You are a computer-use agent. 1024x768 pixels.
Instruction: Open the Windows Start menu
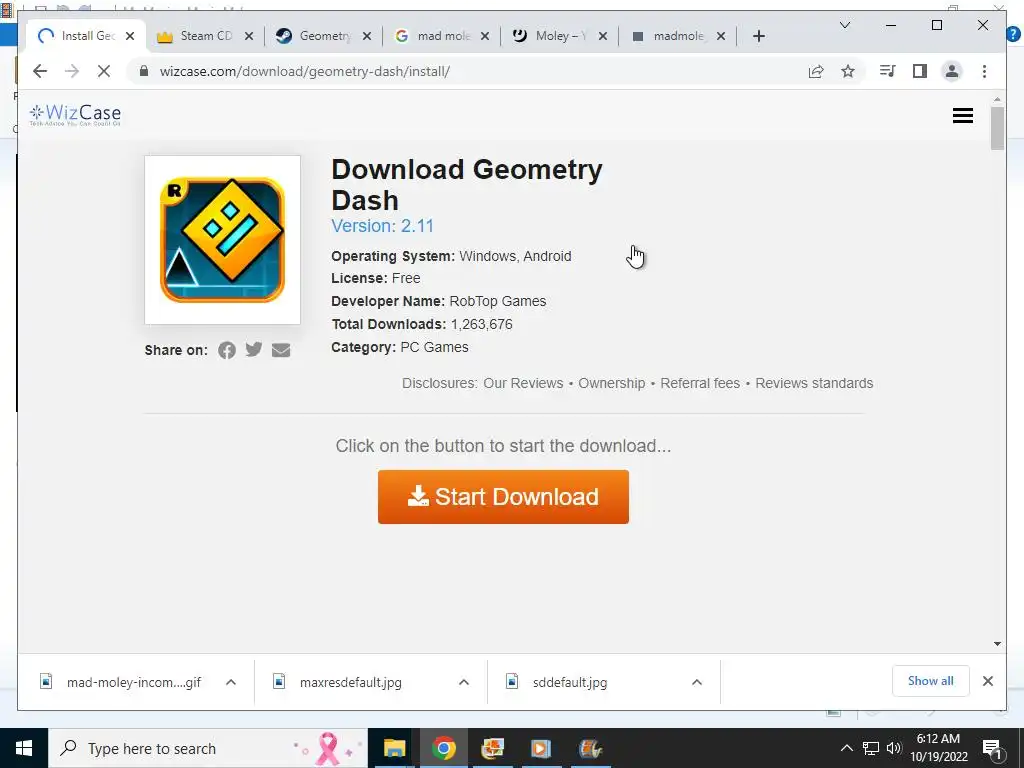pos(24,748)
